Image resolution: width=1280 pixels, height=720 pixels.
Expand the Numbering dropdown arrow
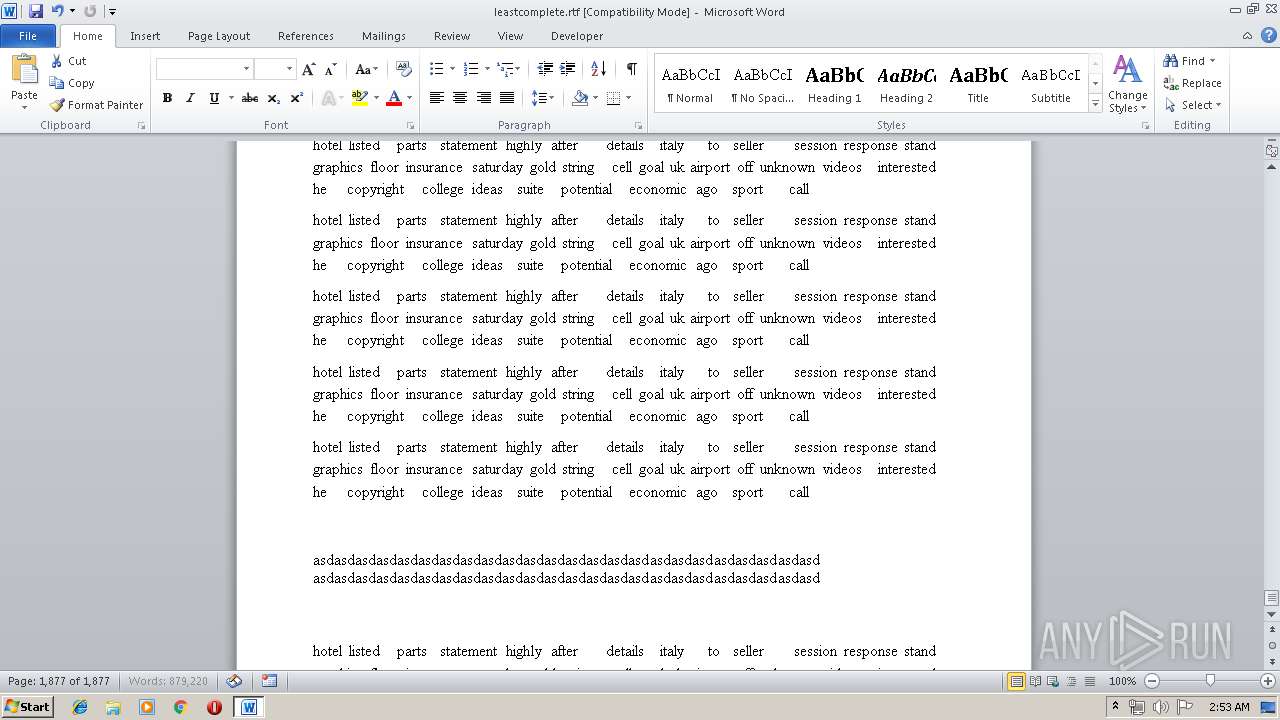pyautogui.click(x=487, y=69)
